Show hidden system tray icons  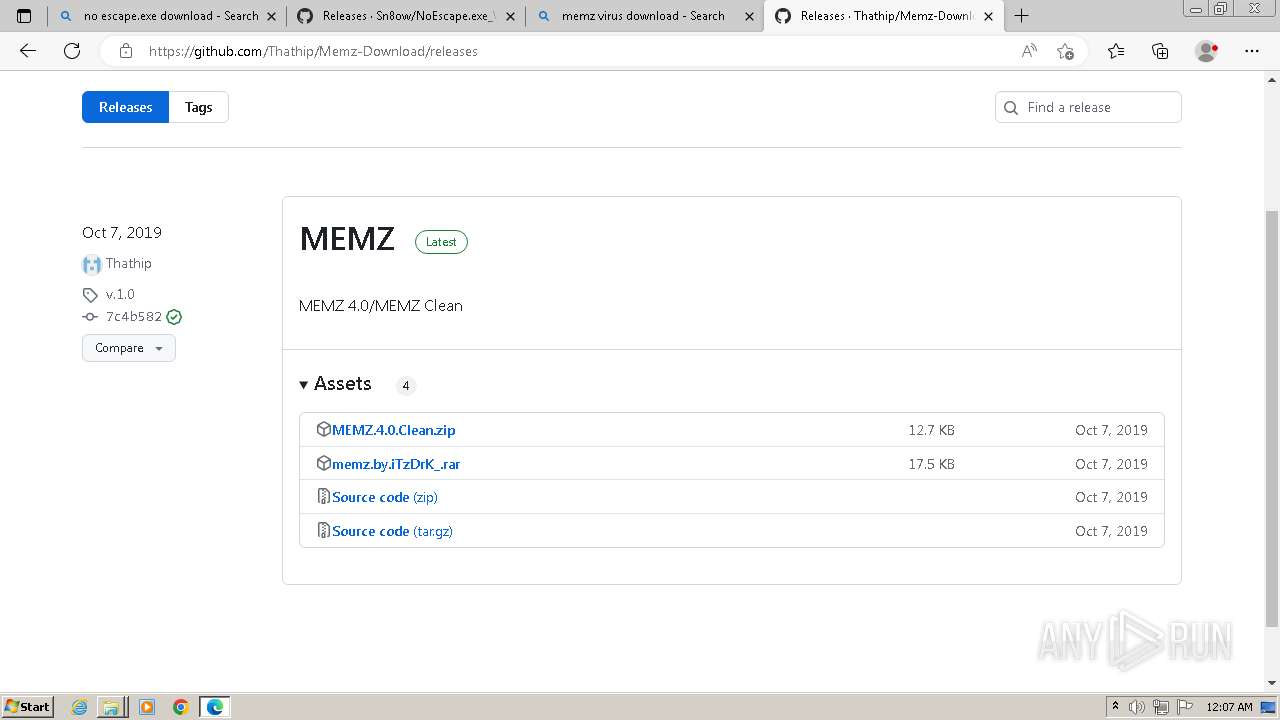(x=1116, y=707)
